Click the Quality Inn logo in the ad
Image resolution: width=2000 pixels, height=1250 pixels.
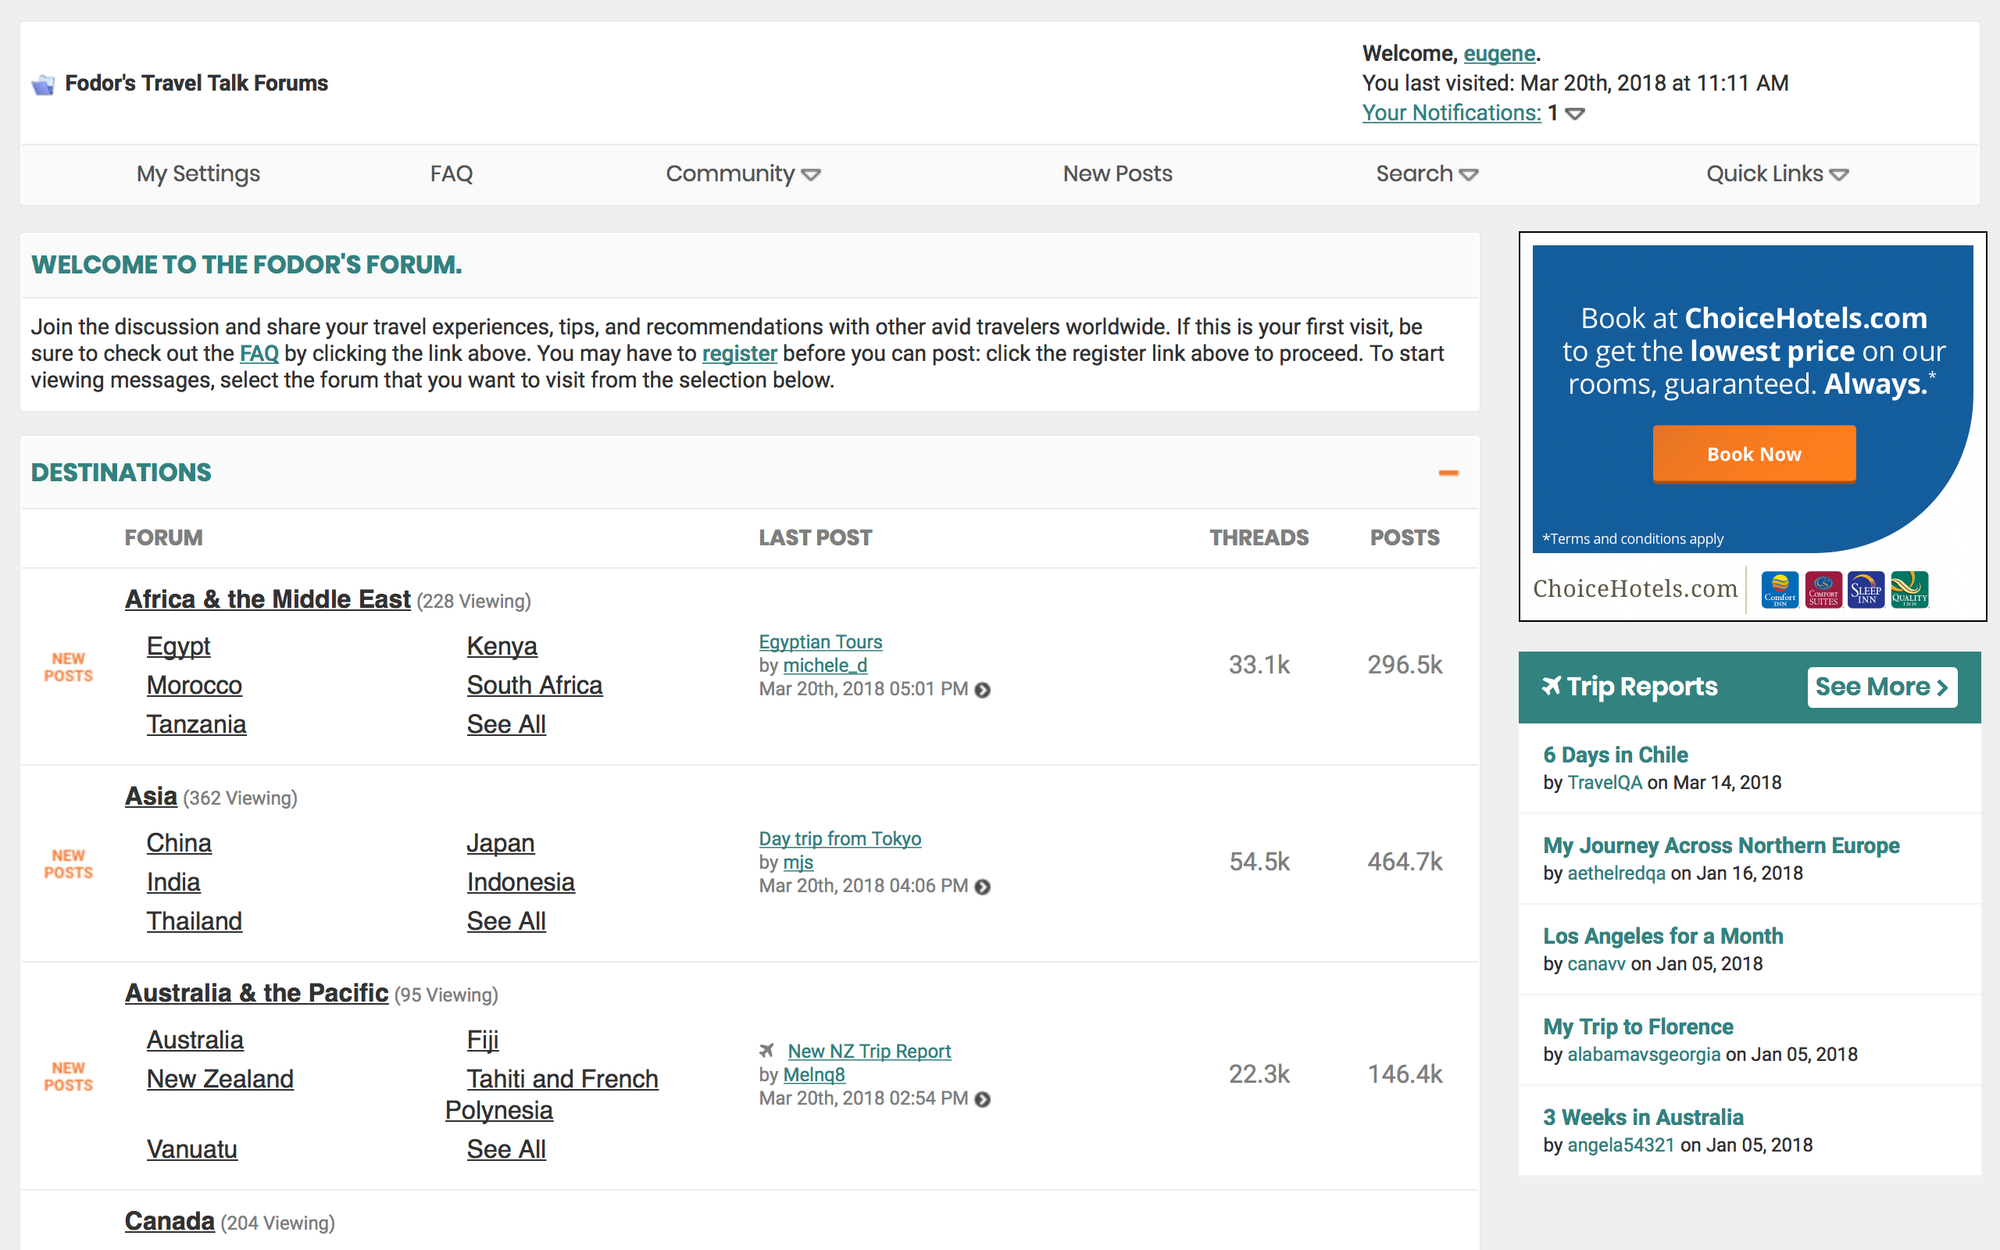pos(1909,590)
